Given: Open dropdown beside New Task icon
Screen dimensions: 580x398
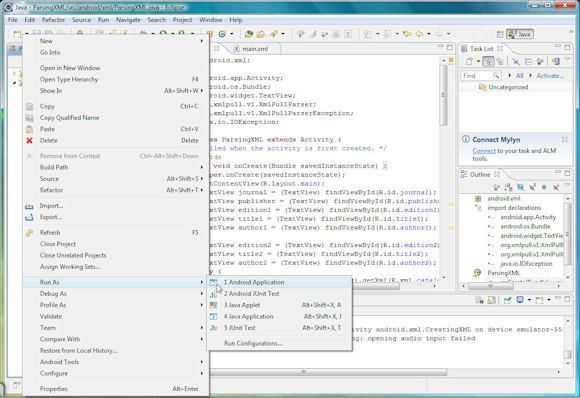Looking at the screenshot, I should pos(478,61).
